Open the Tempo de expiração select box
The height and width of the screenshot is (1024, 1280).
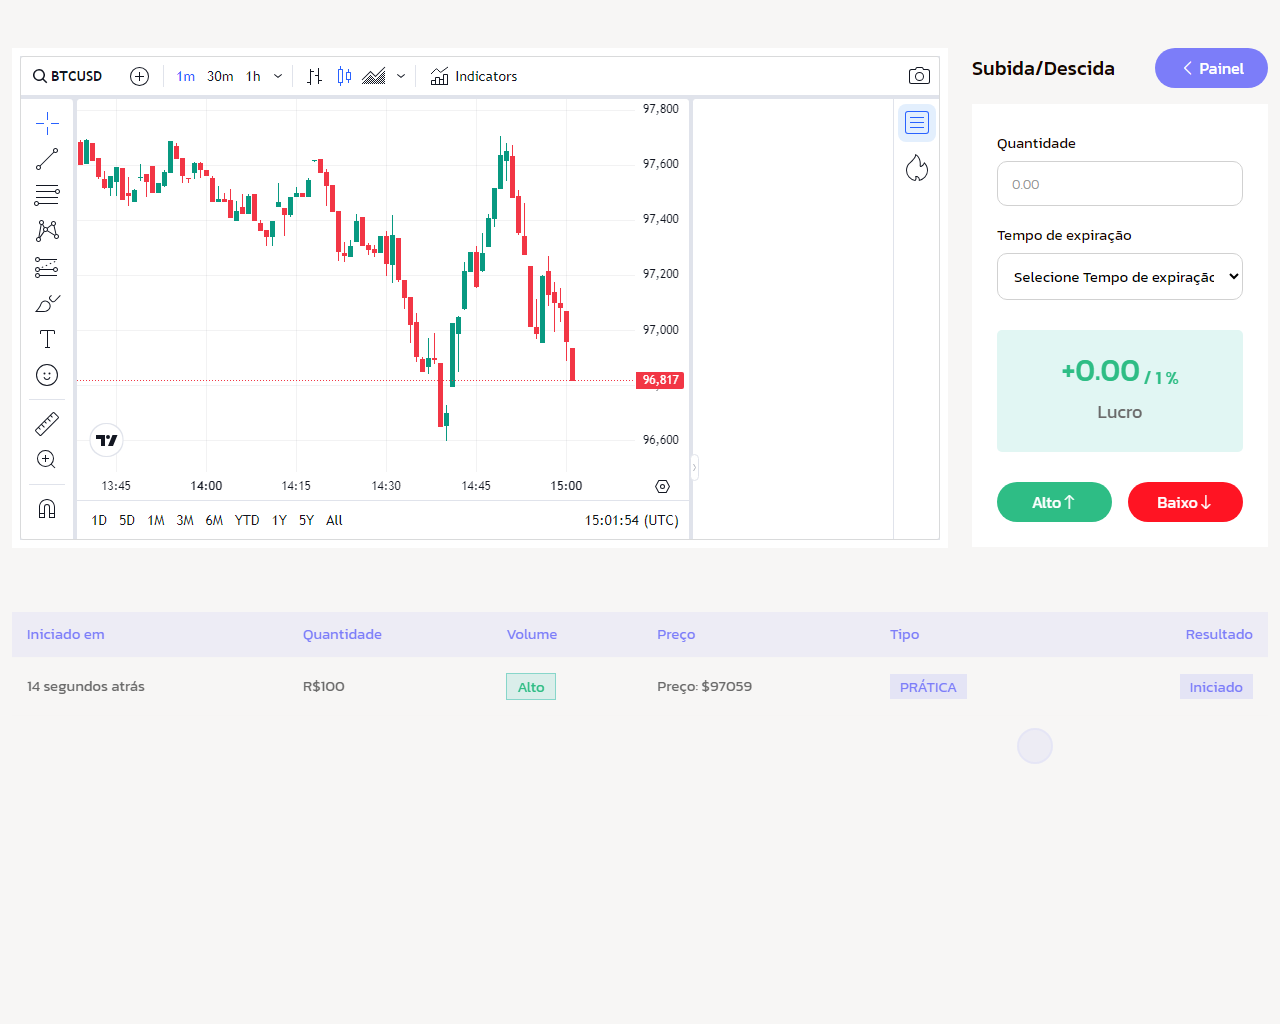[1119, 277]
